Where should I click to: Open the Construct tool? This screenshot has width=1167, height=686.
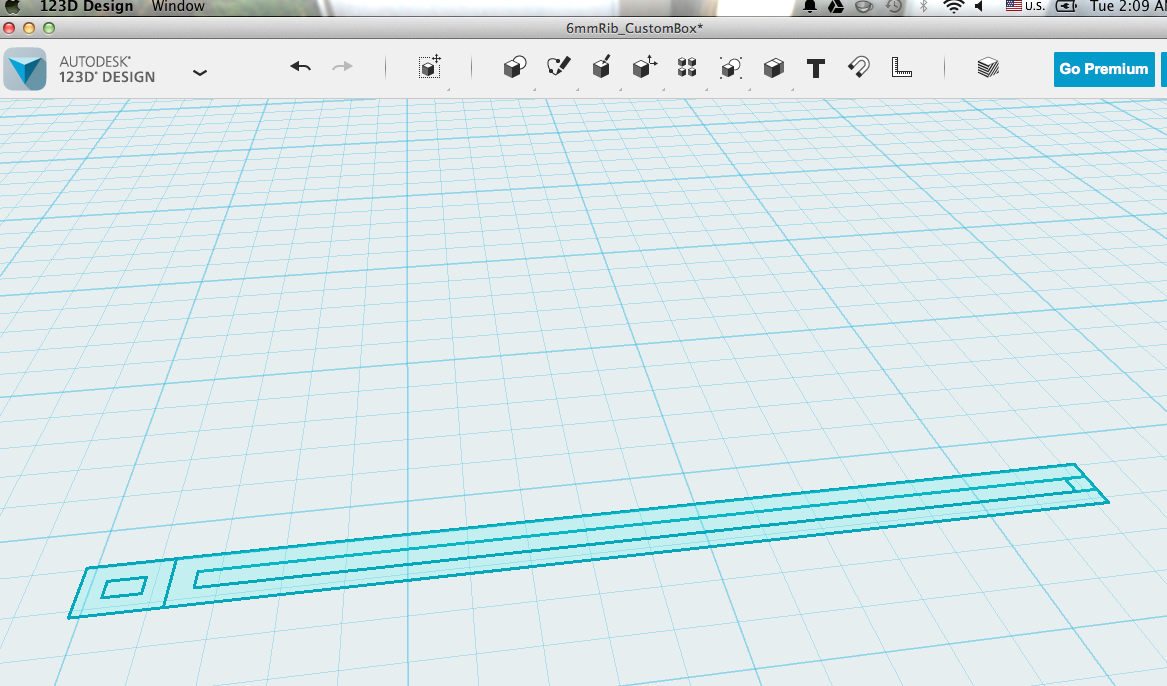pyautogui.click(x=601, y=67)
